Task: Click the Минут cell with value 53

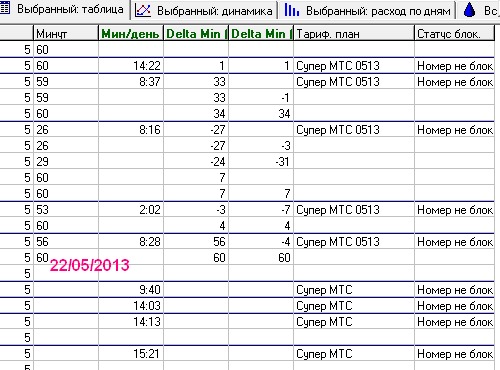Action: (x=66, y=210)
